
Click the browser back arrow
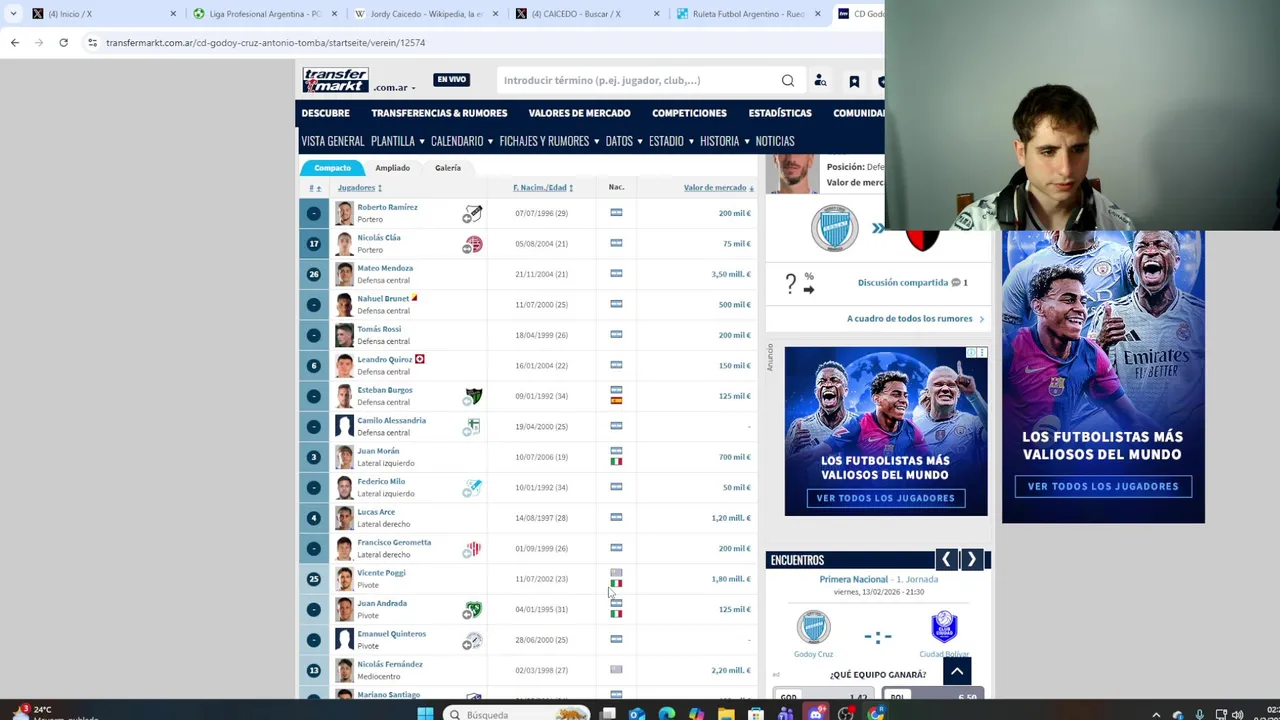[x=15, y=42]
